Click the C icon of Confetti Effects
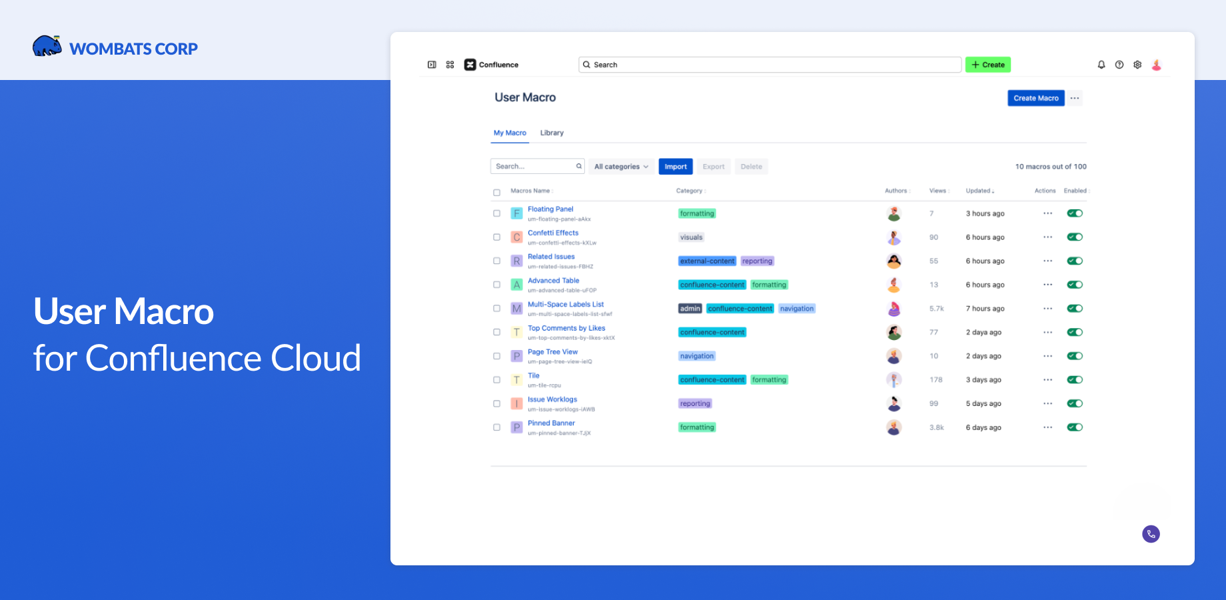This screenshot has height=600, width=1226. pyautogui.click(x=517, y=238)
